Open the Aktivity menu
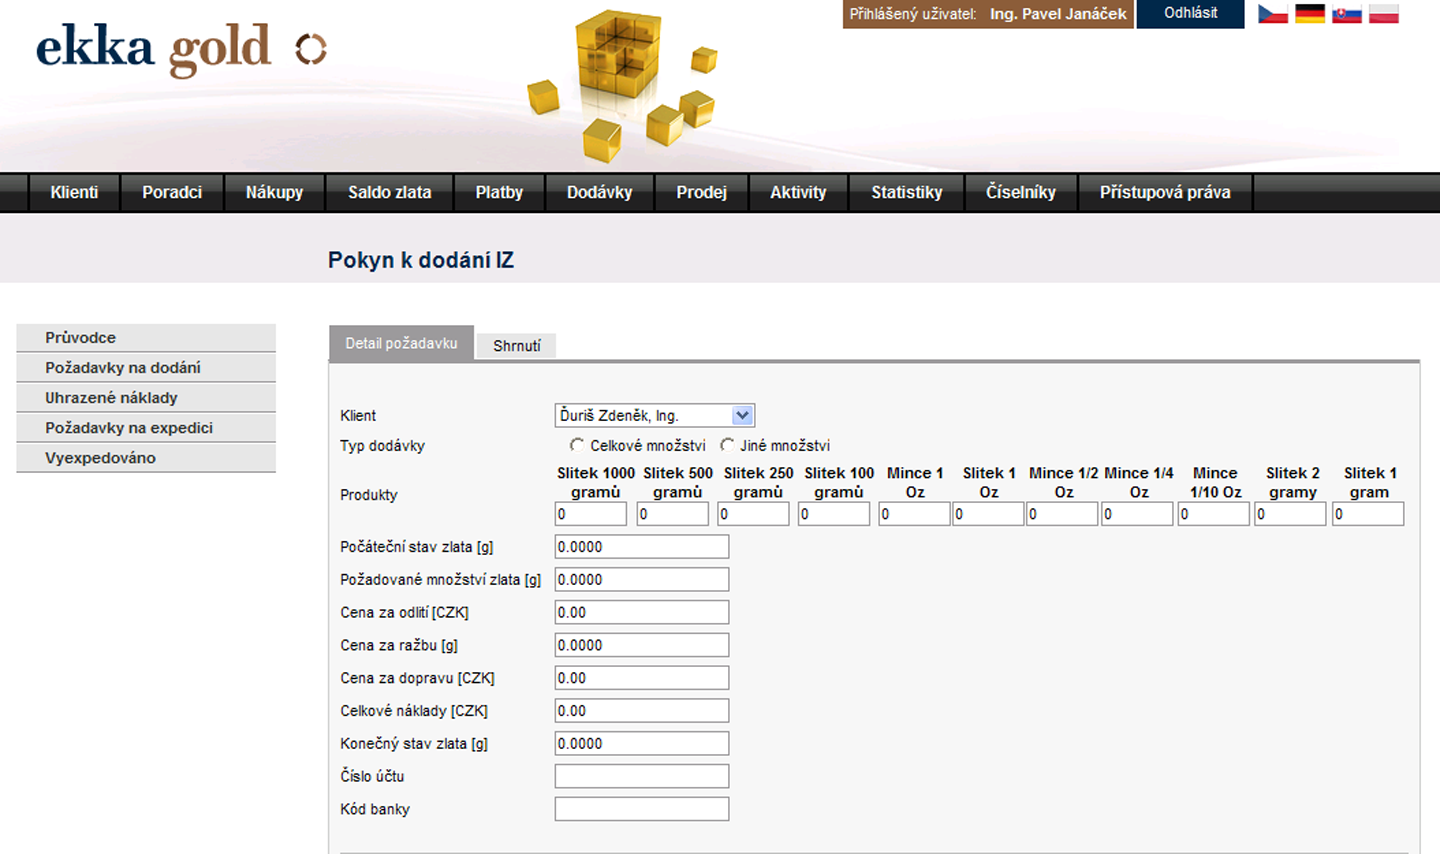 (x=798, y=192)
